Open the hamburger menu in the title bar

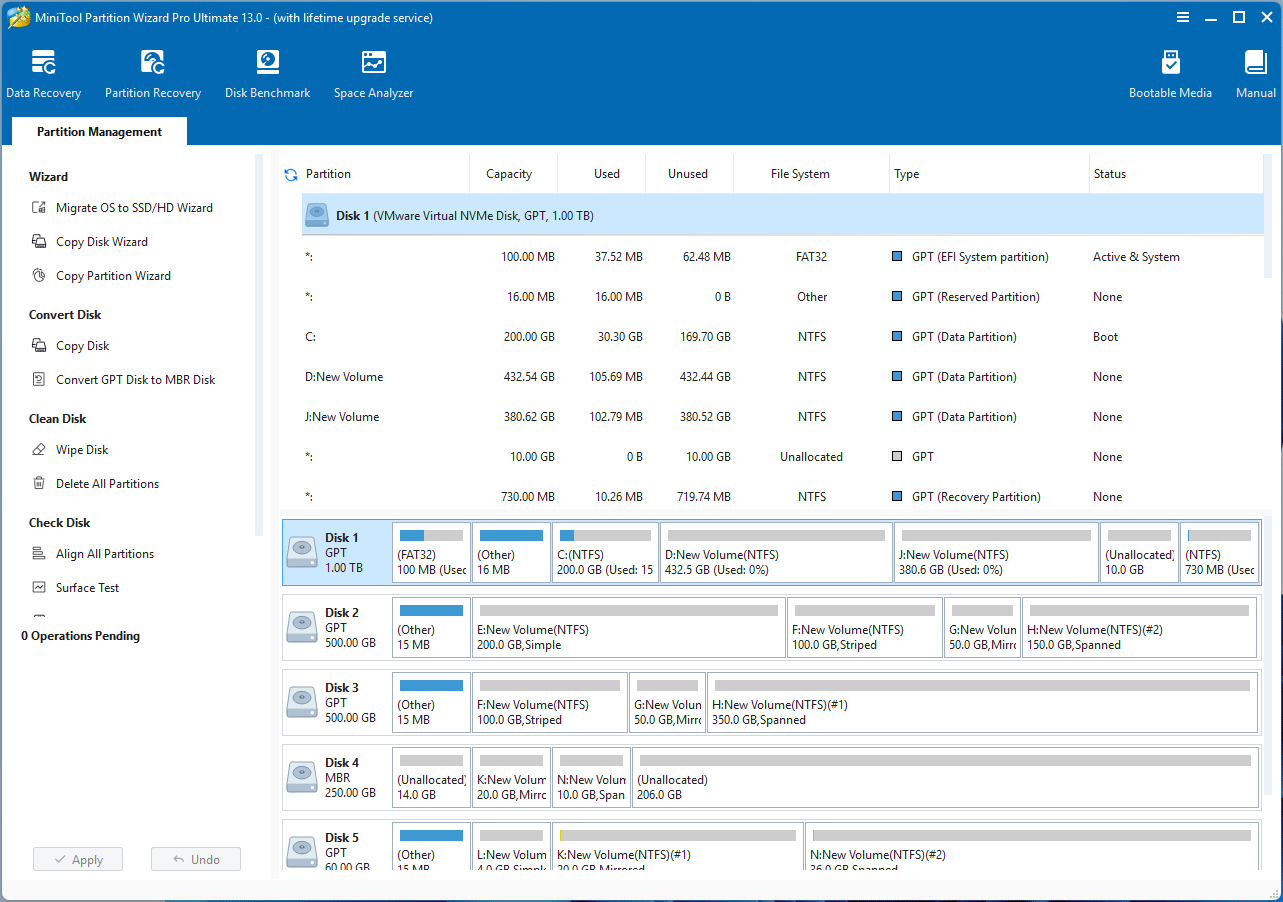click(x=1183, y=17)
